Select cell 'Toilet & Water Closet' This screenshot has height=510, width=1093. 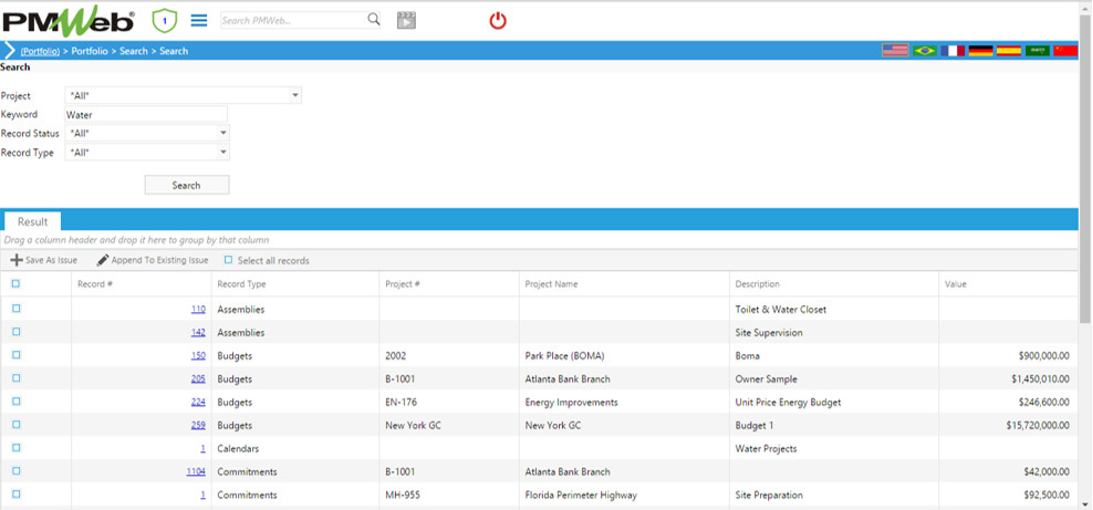click(x=781, y=309)
